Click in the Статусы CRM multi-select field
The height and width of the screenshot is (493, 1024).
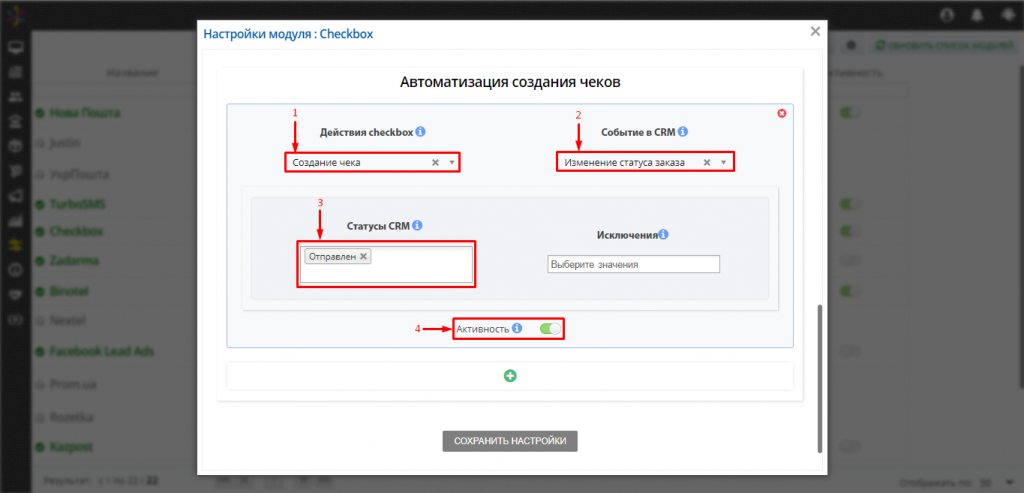coord(386,264)
